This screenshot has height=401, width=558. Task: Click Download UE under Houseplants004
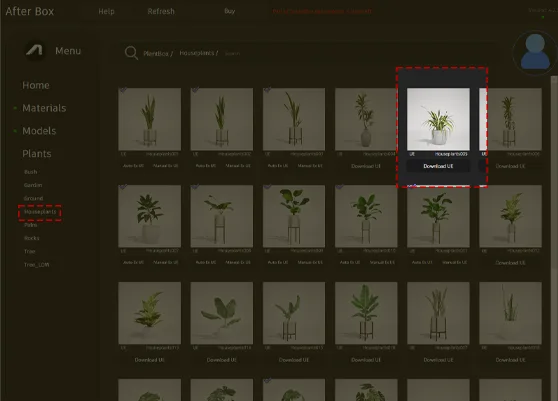click(366, 166)
